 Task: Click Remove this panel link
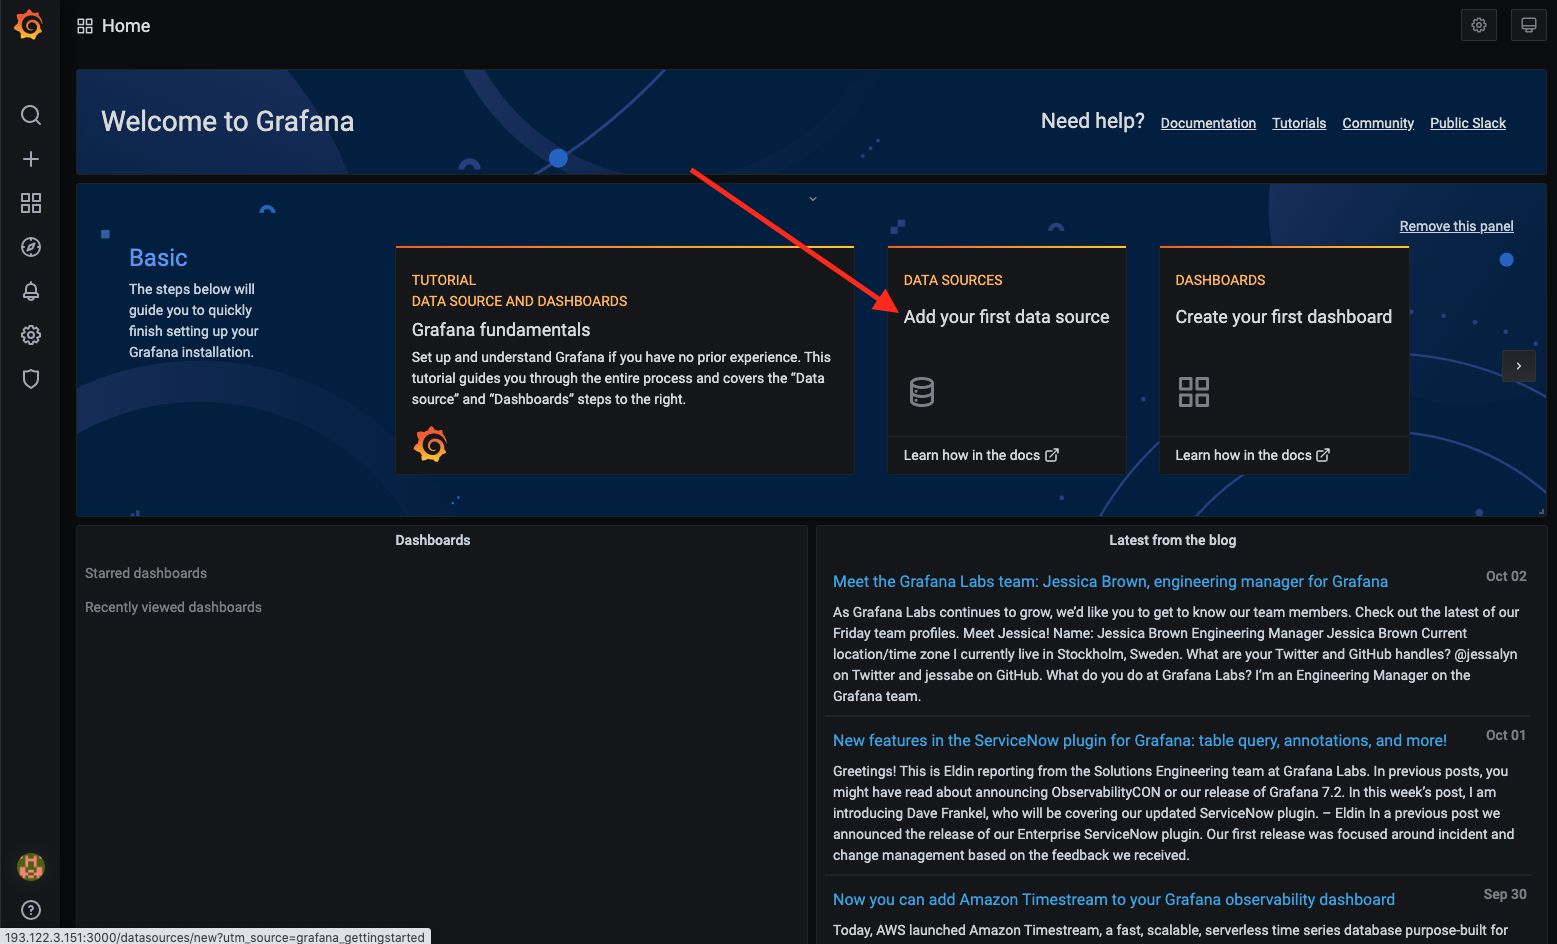(x=1456, y=226)
